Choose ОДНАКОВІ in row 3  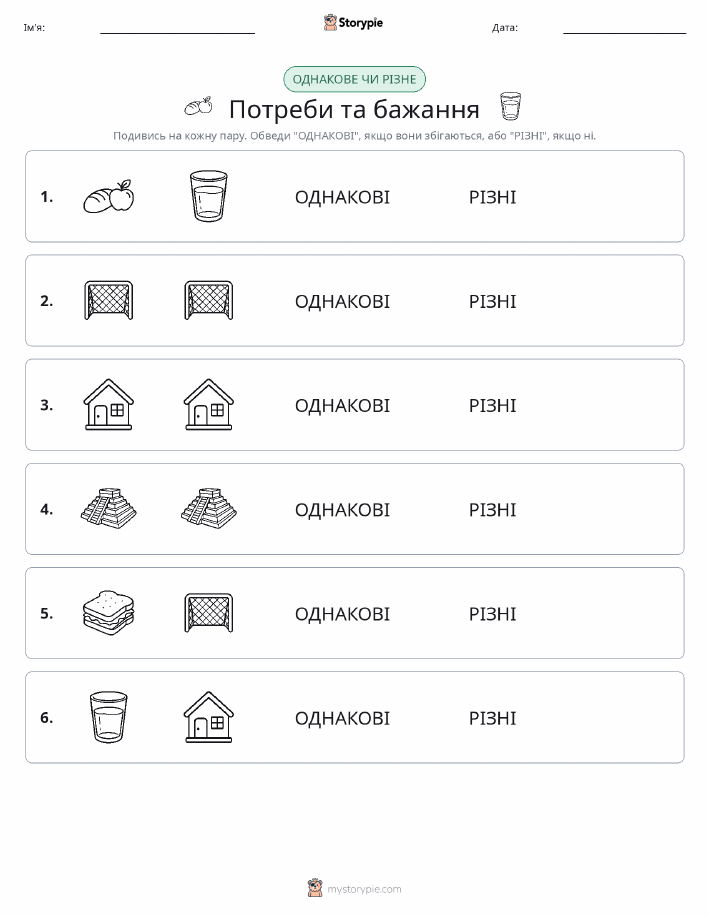[x=342, y=406]
